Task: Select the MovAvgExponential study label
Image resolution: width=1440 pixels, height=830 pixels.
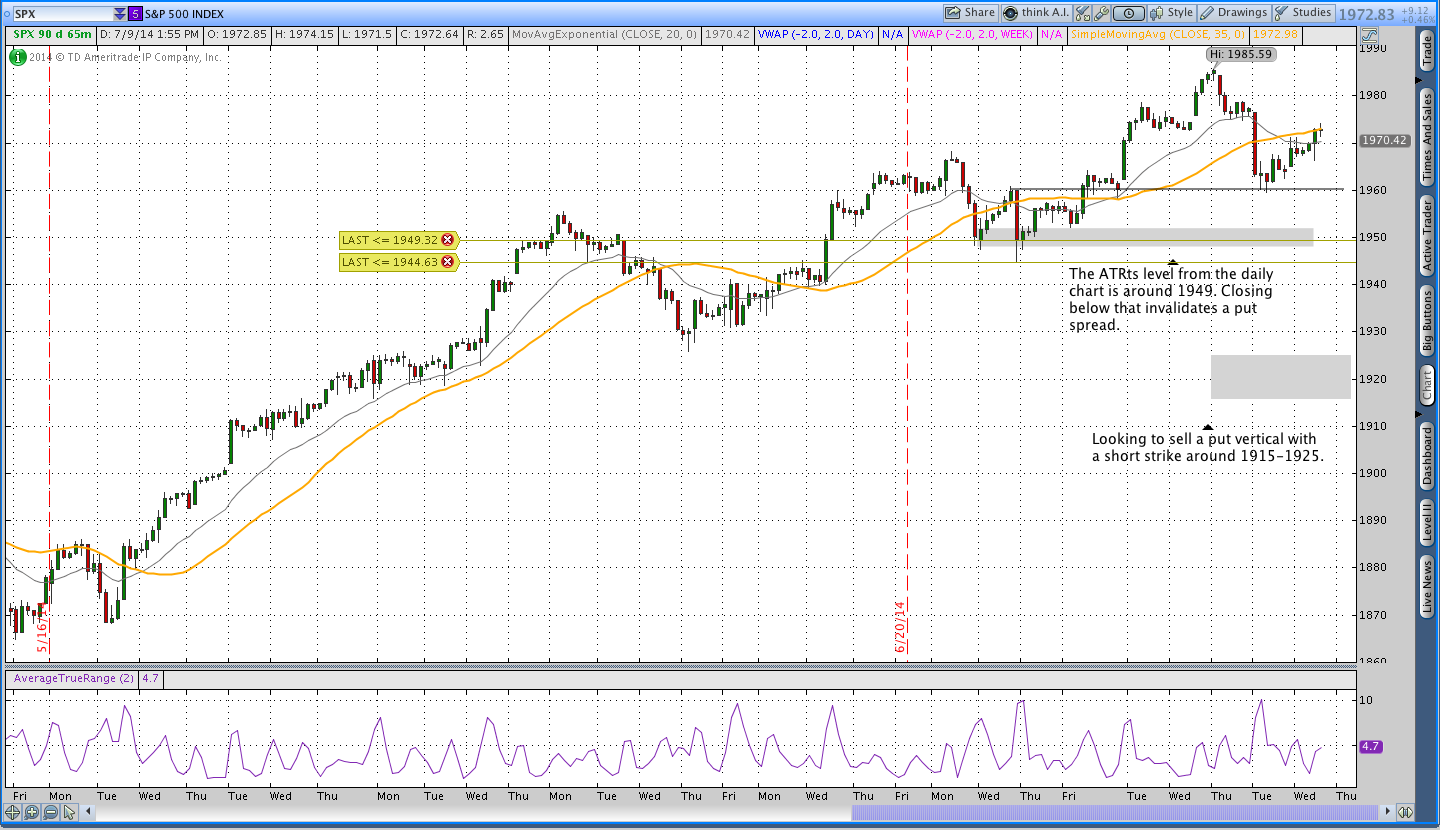Action: tap(604, 34)
